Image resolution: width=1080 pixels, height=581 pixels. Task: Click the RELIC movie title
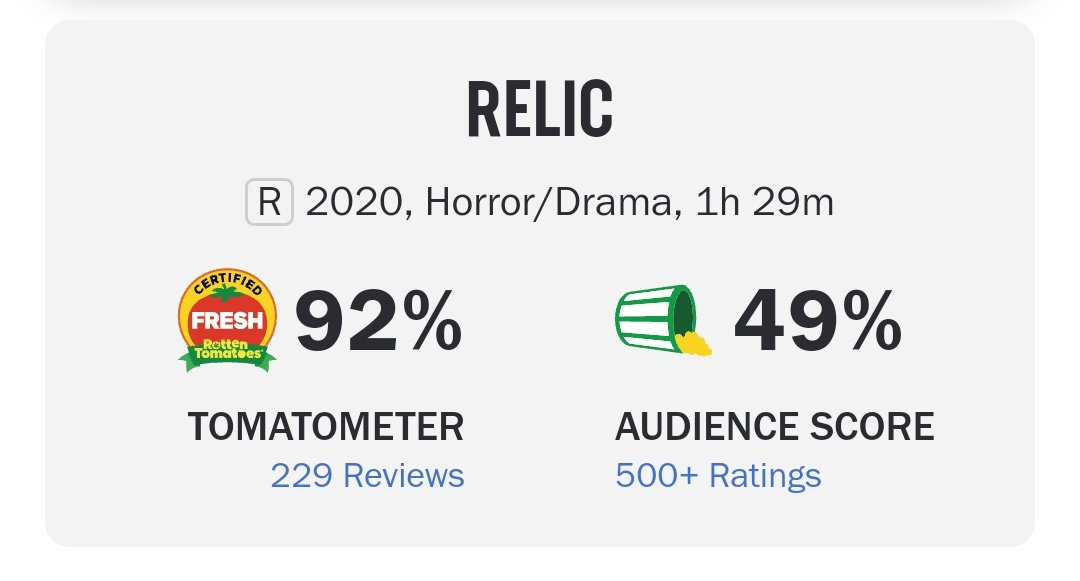(540, 109)
